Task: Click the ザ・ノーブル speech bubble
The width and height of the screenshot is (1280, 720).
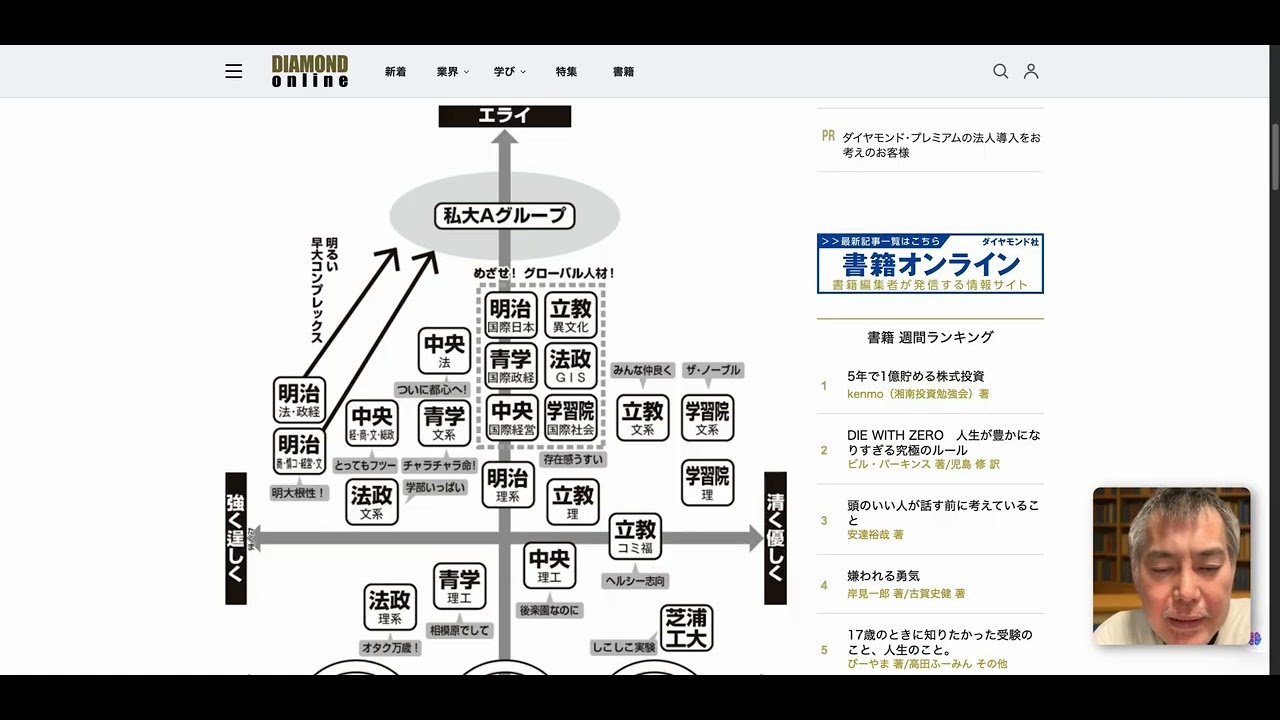Action: point(712,371)
